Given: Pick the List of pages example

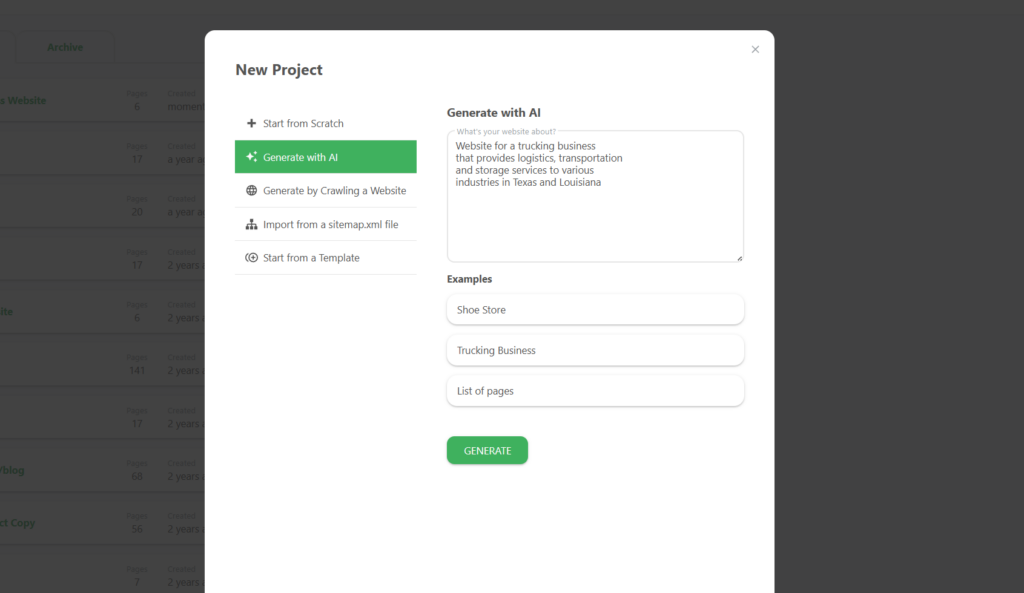Looking at the screenshot, I should [x=595, y=391].
